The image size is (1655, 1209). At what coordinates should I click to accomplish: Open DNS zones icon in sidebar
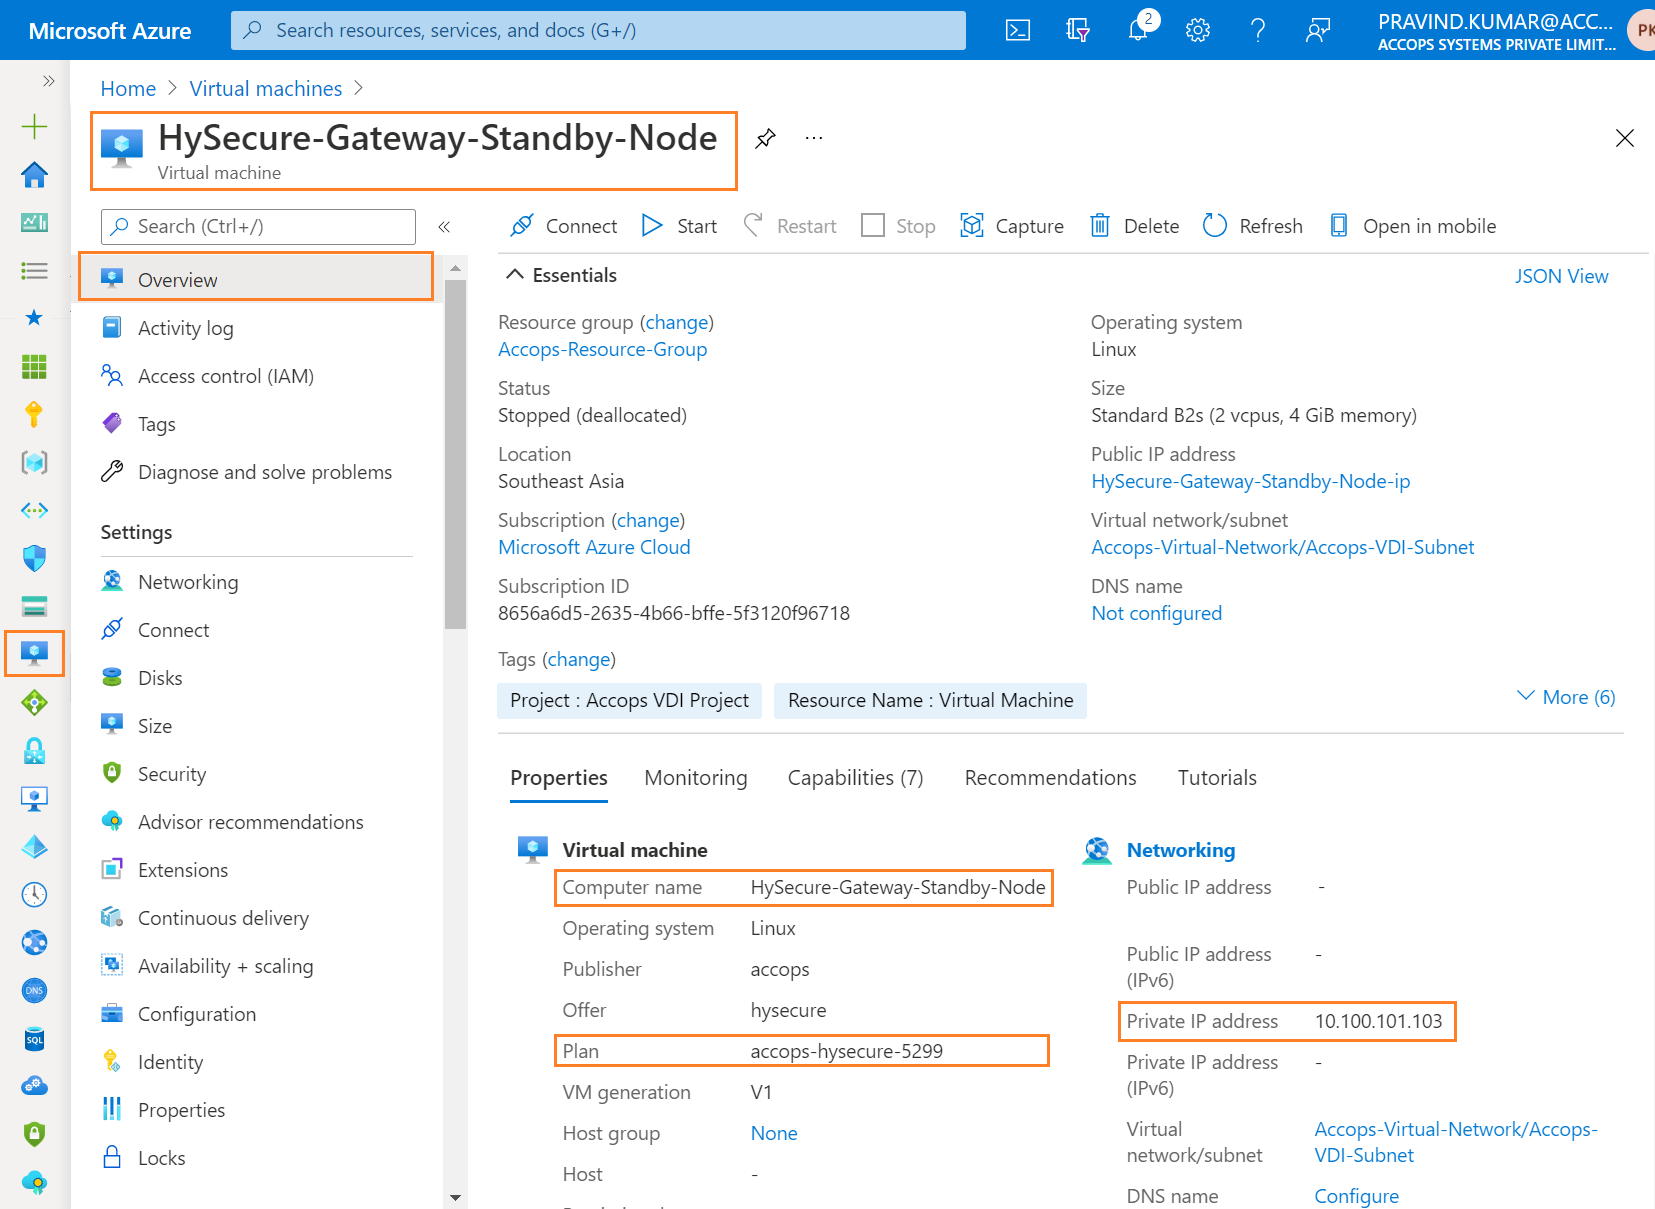(34, 990)
